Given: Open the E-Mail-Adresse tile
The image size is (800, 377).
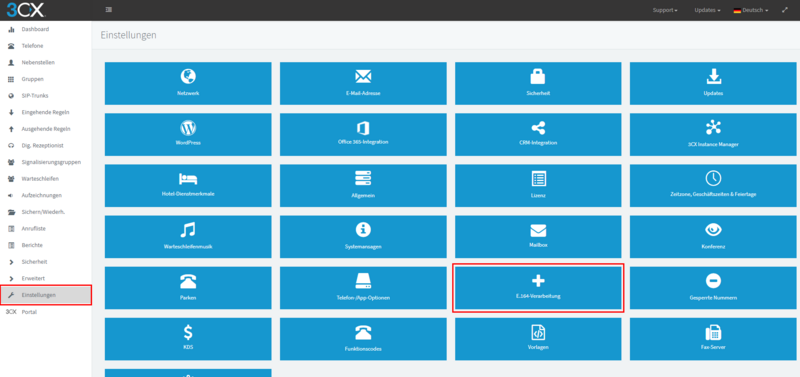Looking at the screenshot, I should click(x=363, y=84).
